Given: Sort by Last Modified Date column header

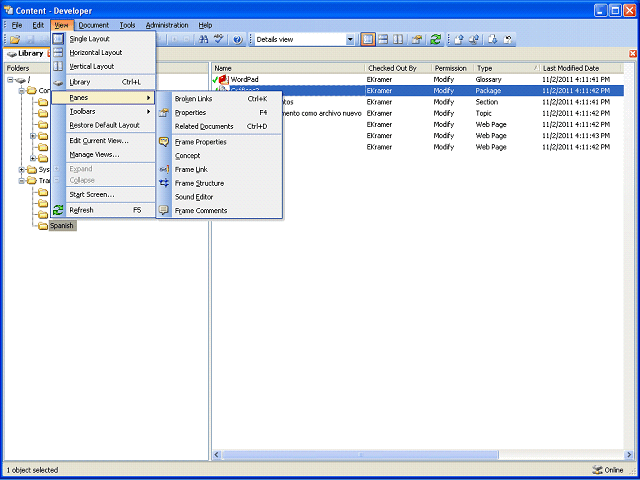Looking at the screenshot, I should tap(581, 68).
